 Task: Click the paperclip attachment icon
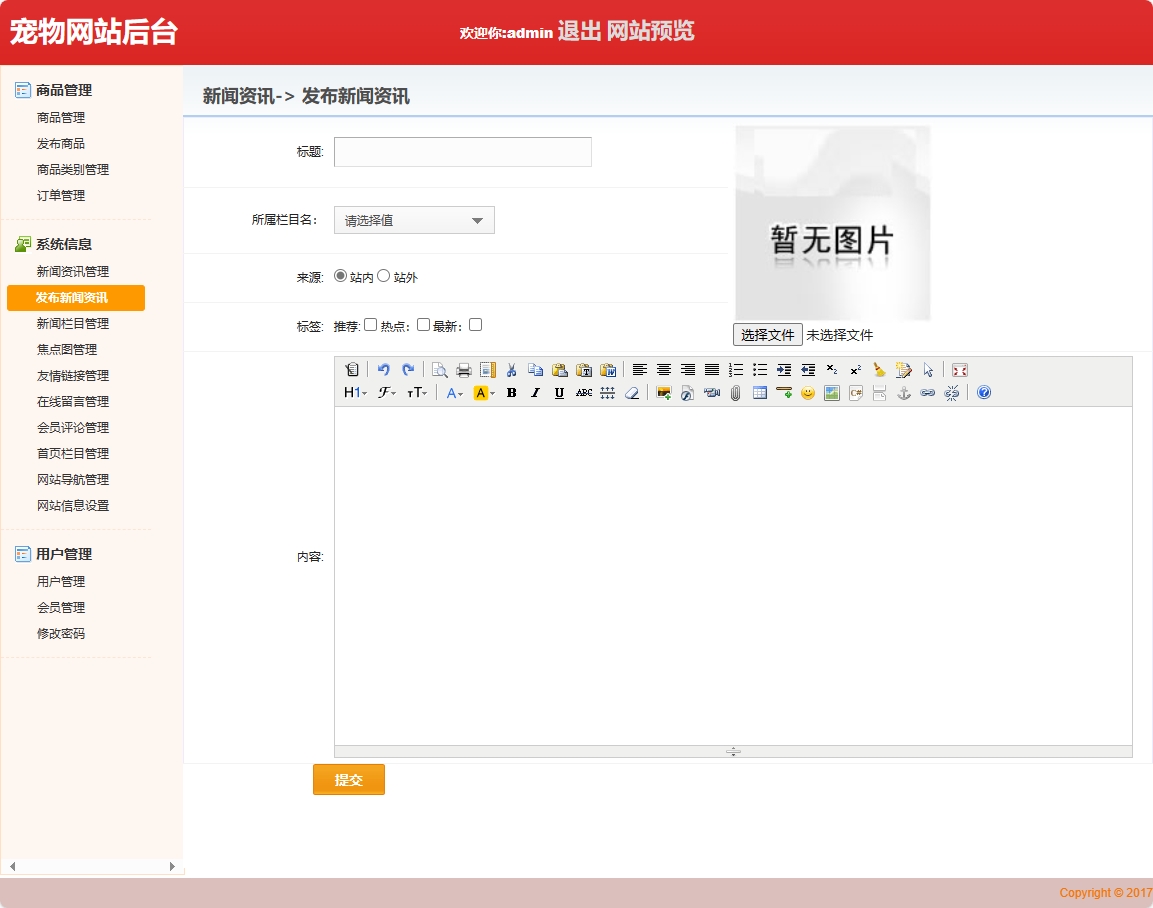point(736,392)
